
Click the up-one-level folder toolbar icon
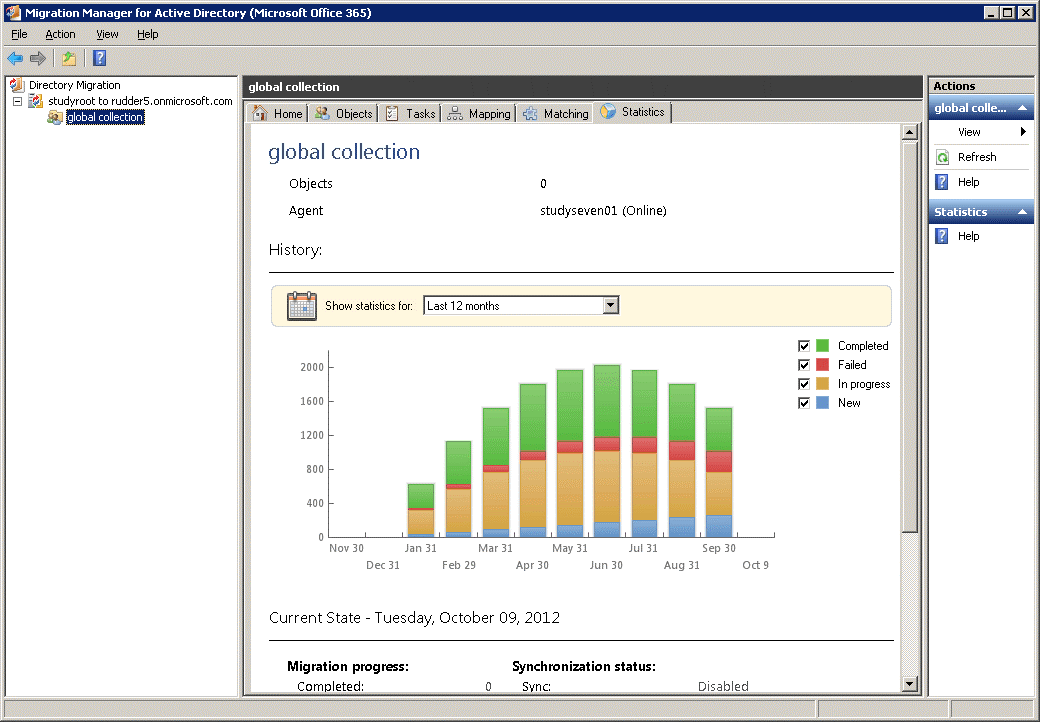68,58
